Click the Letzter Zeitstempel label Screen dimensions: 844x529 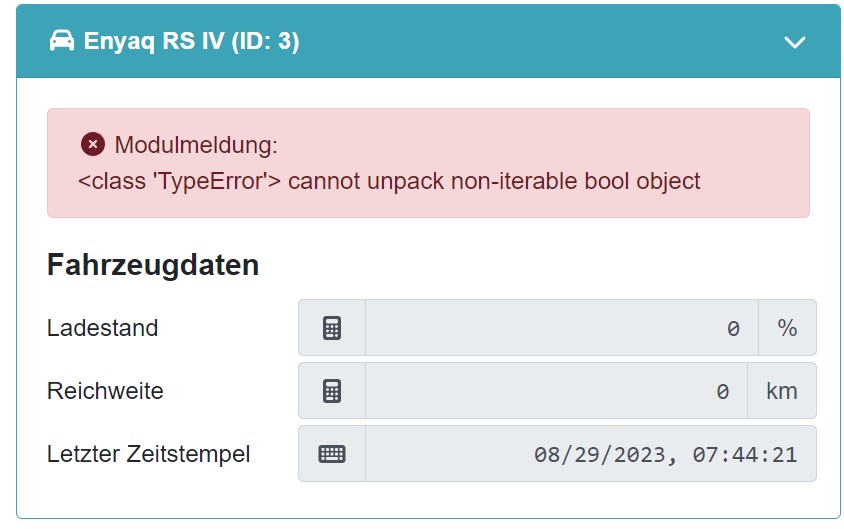point(148,454)
